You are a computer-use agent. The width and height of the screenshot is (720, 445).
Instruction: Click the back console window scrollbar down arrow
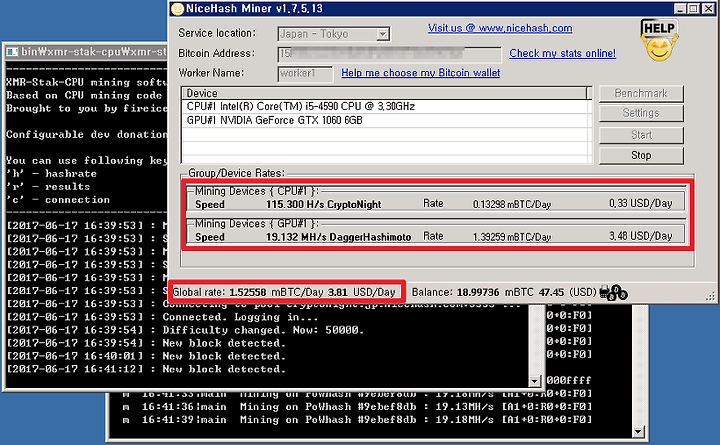tap(637, 432)
